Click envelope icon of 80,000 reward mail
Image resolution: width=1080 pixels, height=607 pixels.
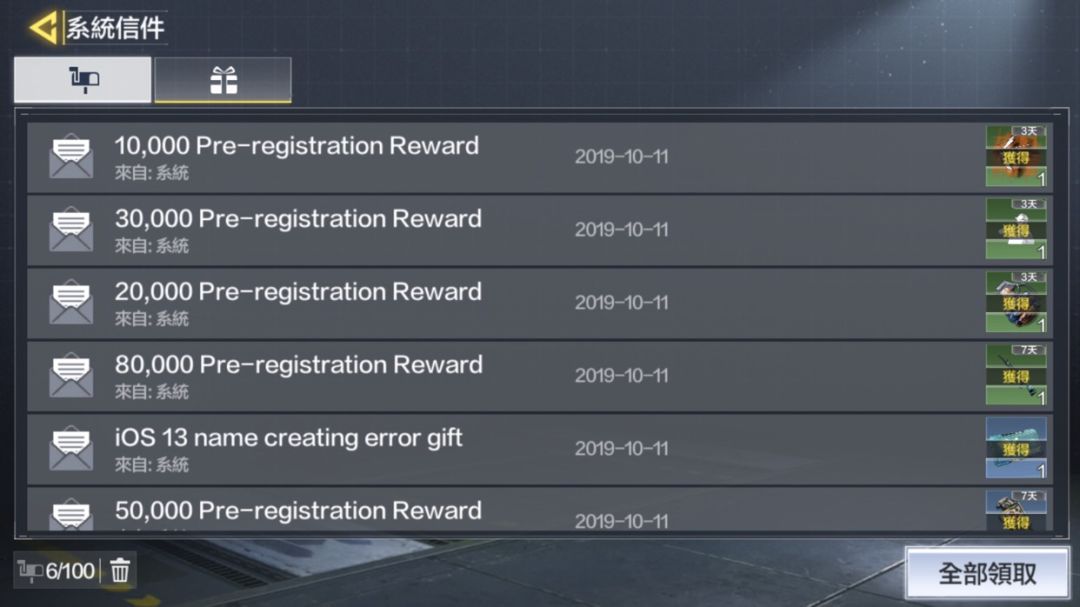(x=71, y=376)
